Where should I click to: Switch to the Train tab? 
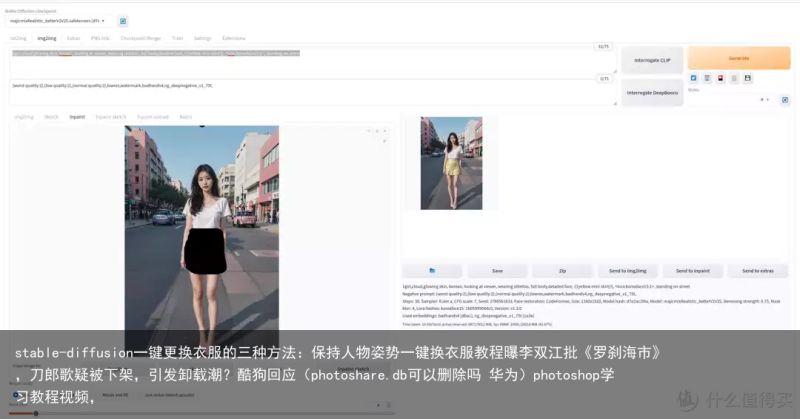(x=177, y=38)
